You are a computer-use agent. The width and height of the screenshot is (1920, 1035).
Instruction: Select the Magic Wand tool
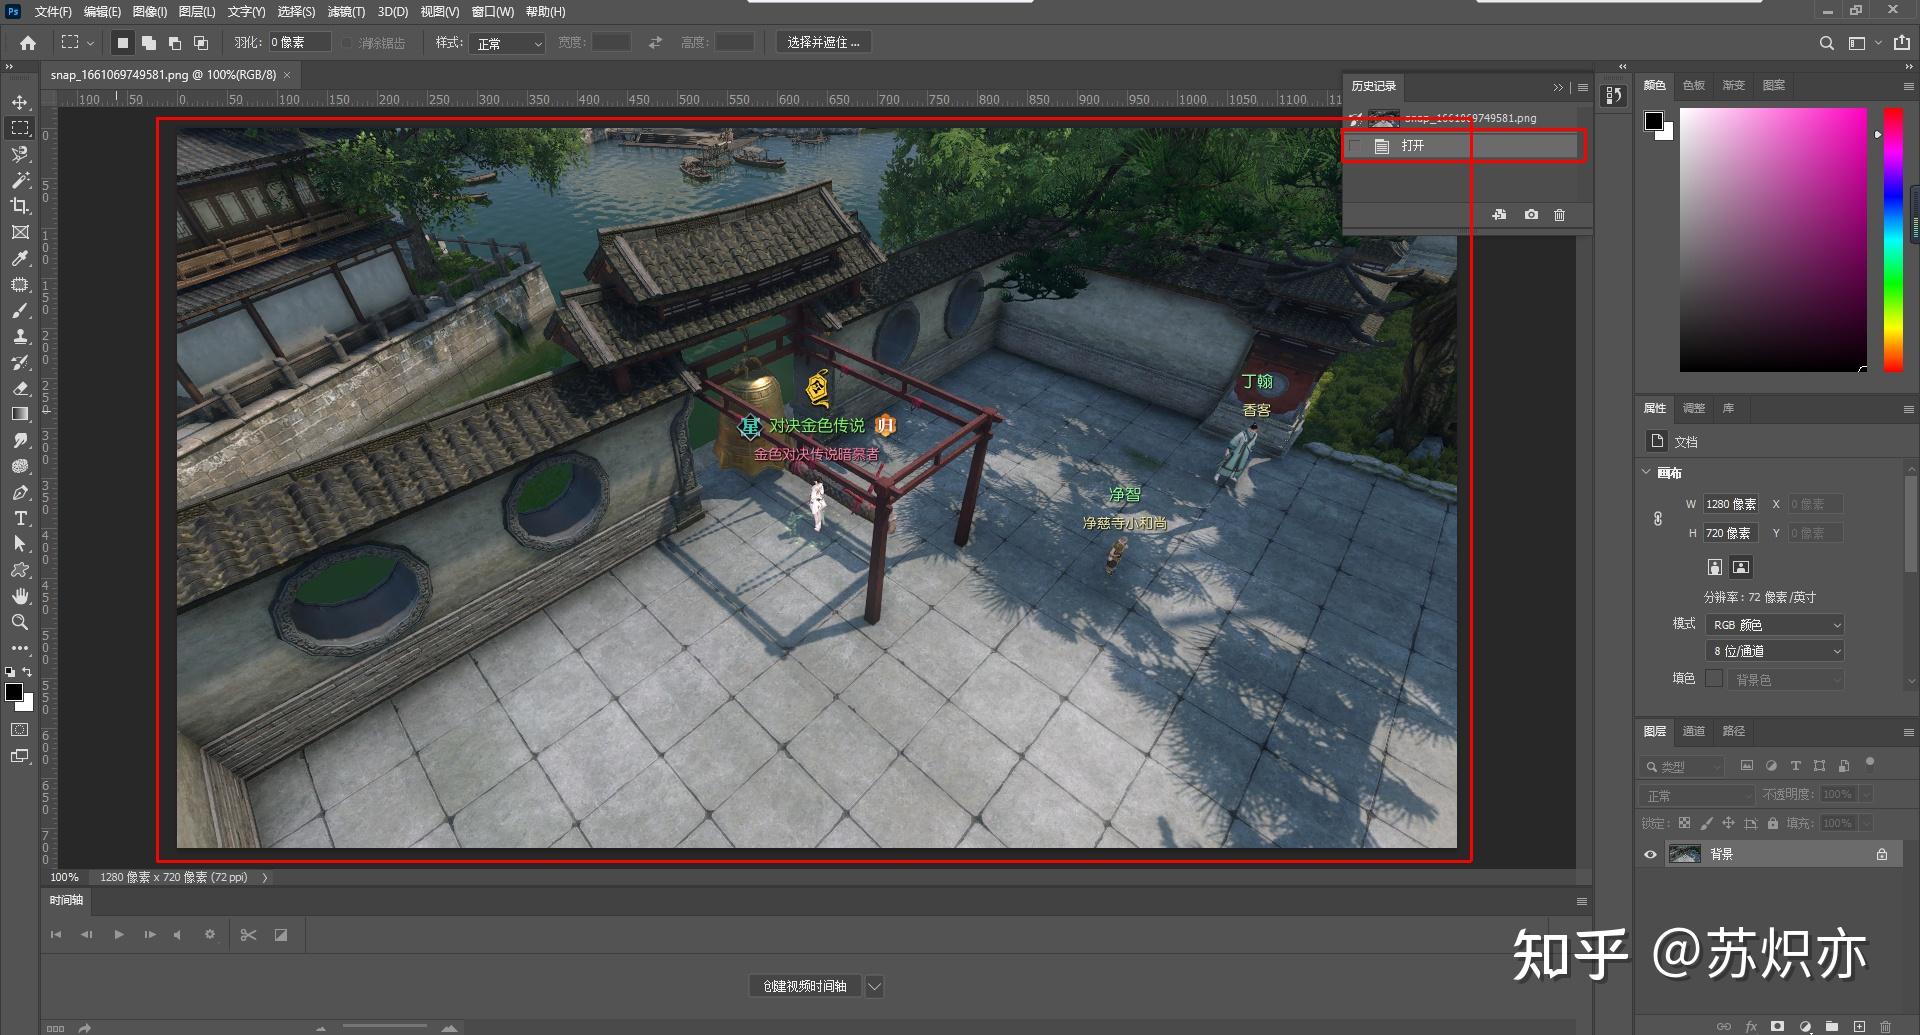point(20,180)
